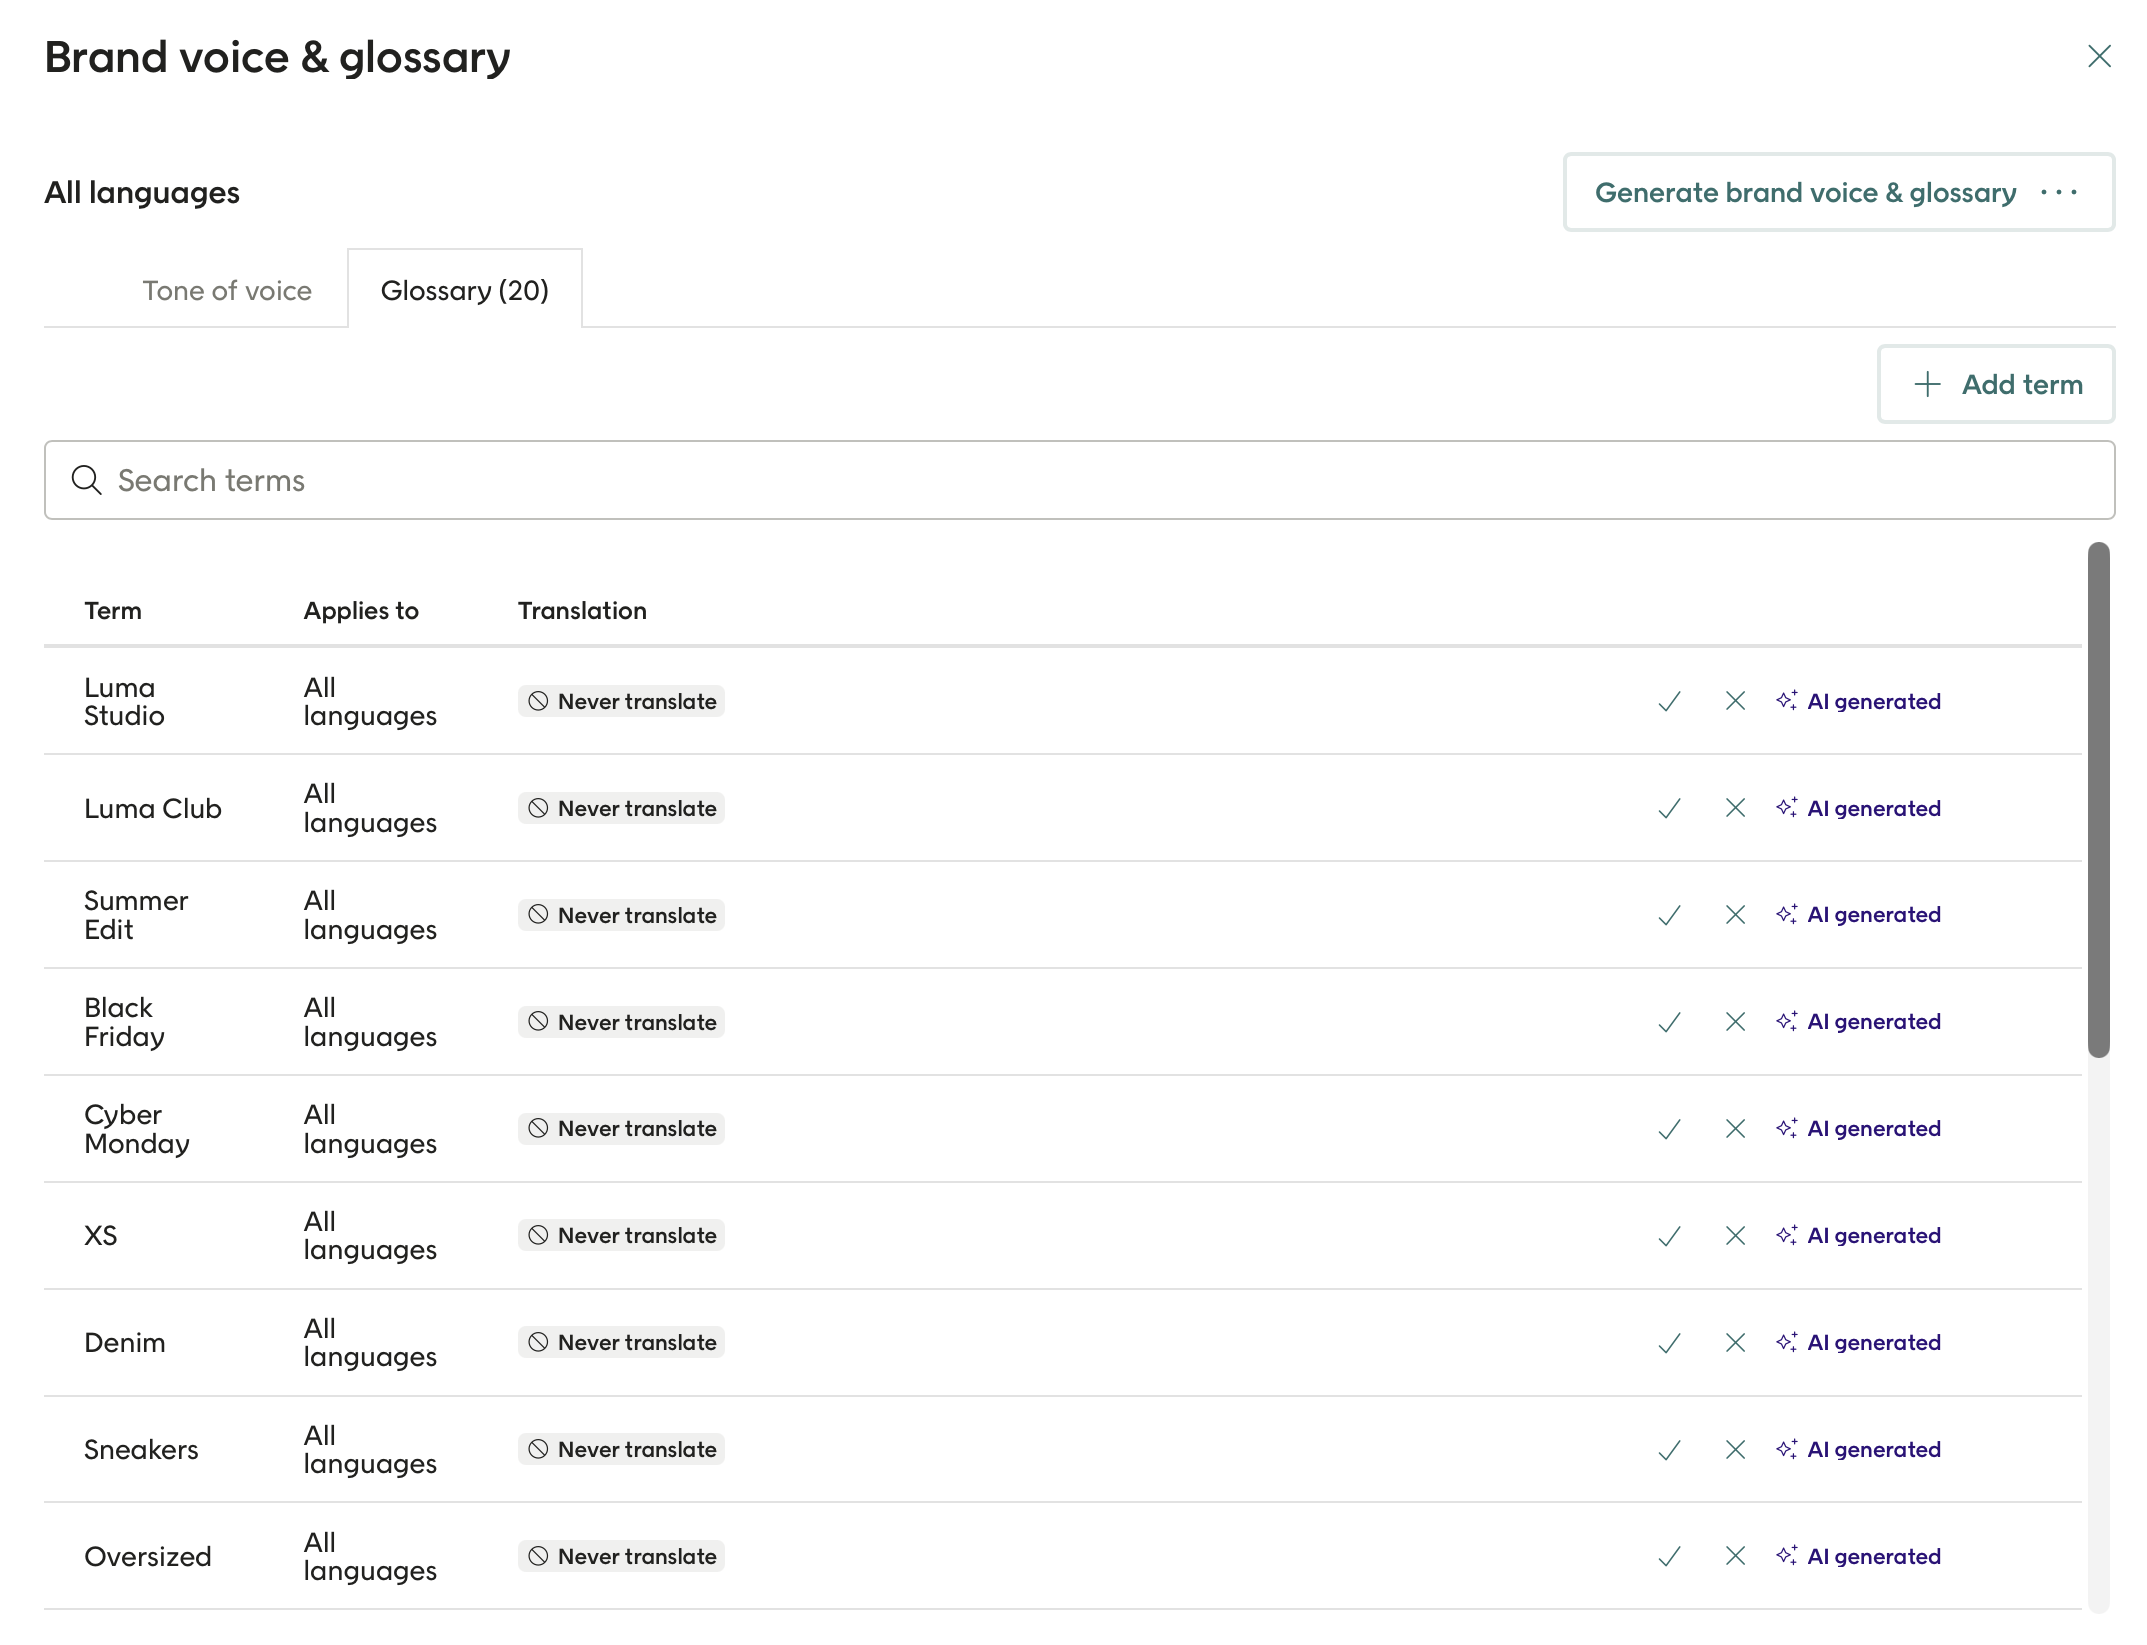Reject the Sneakers term with X
Viewport: 2147px width, 1645px height.
(1735, 1450)
